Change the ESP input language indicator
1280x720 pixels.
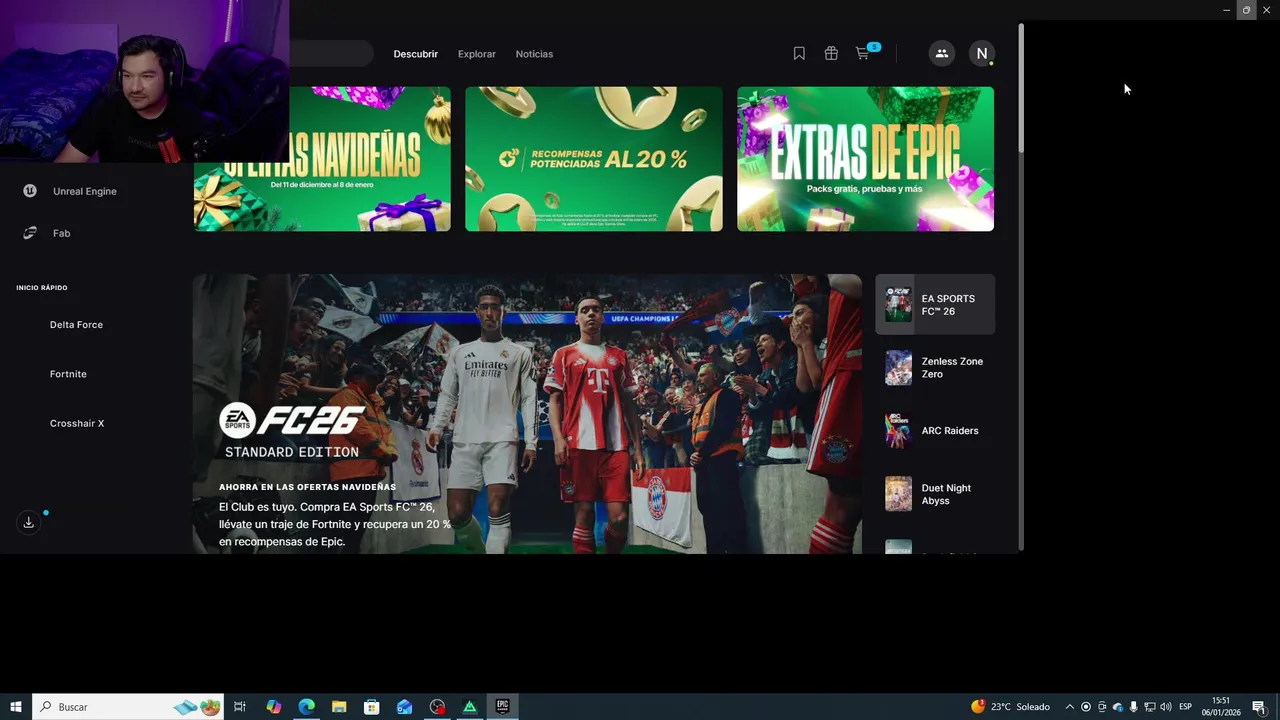click(x=1186, y=707)
